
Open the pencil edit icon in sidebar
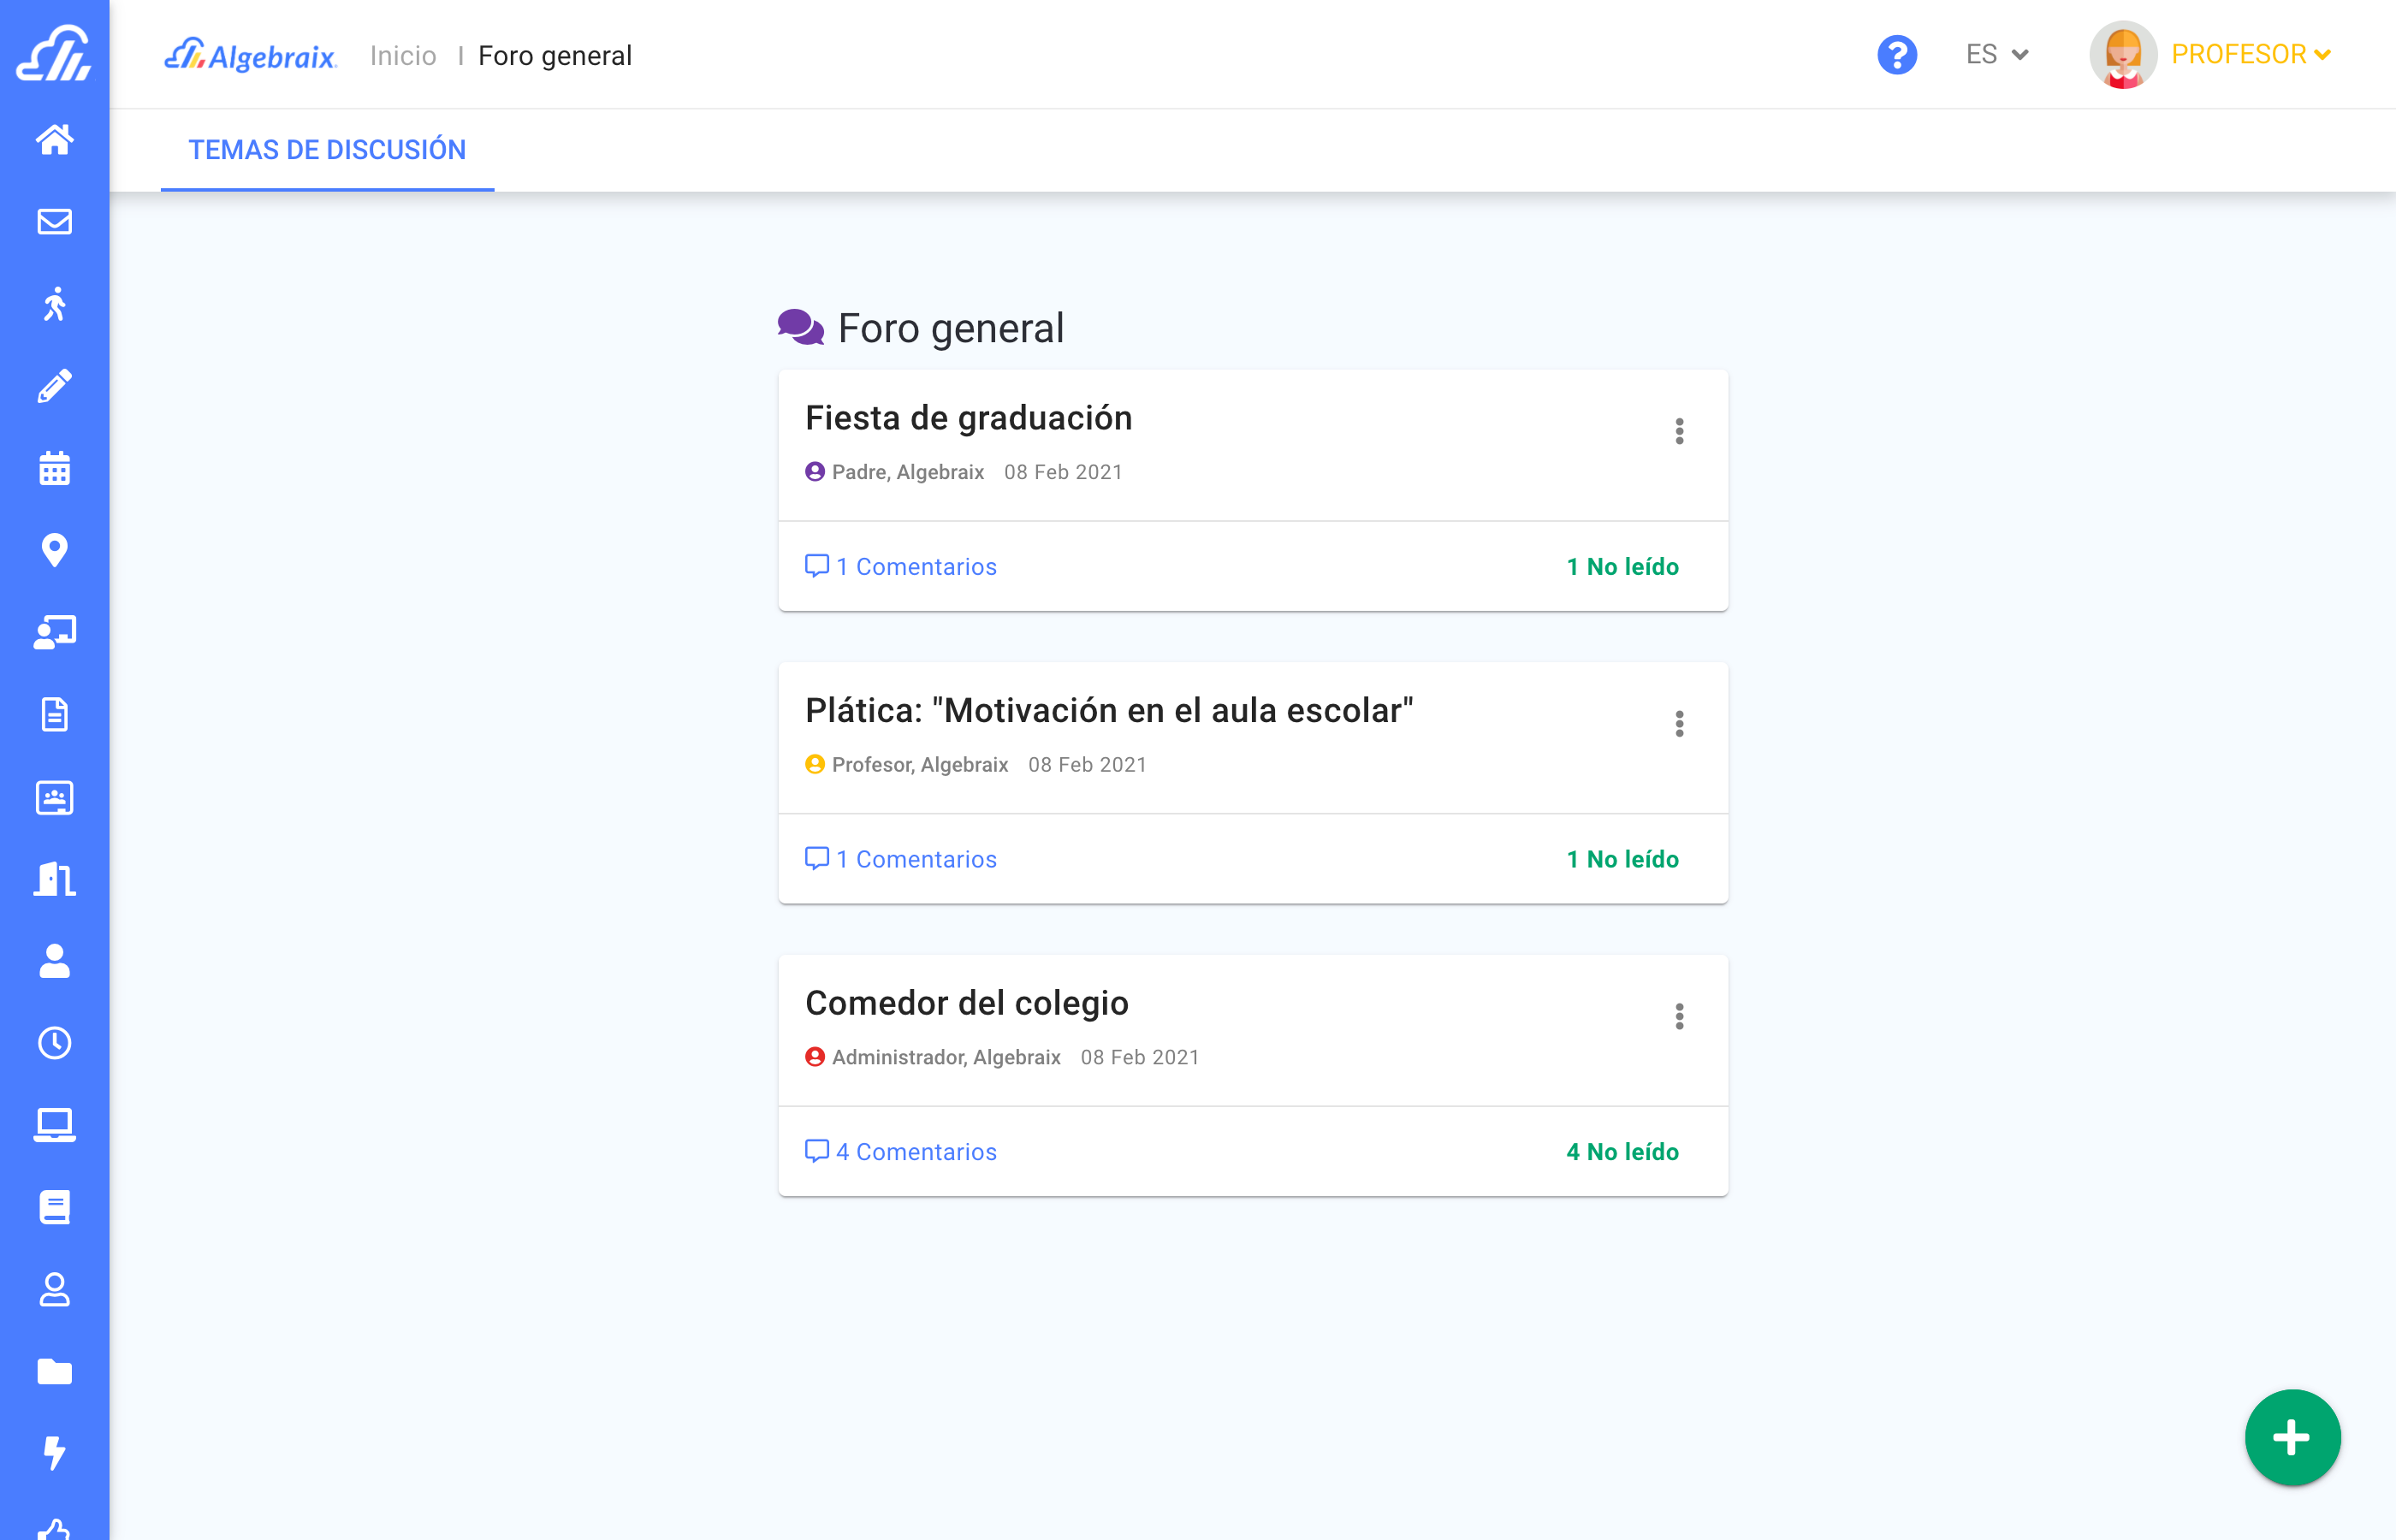coord(54,386)
